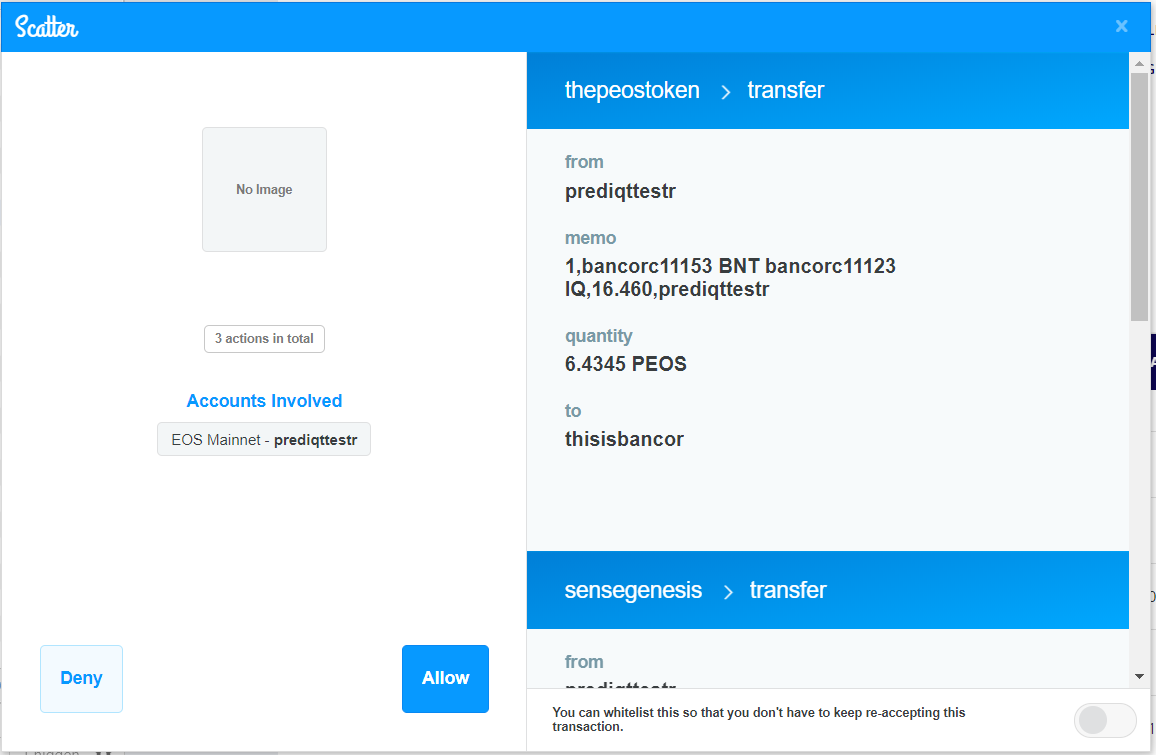Click the Accounts Involved heading
Image resolution: width=1156 pixels, height=755 pixels.
pyautogui.click(x=264, y=400)
